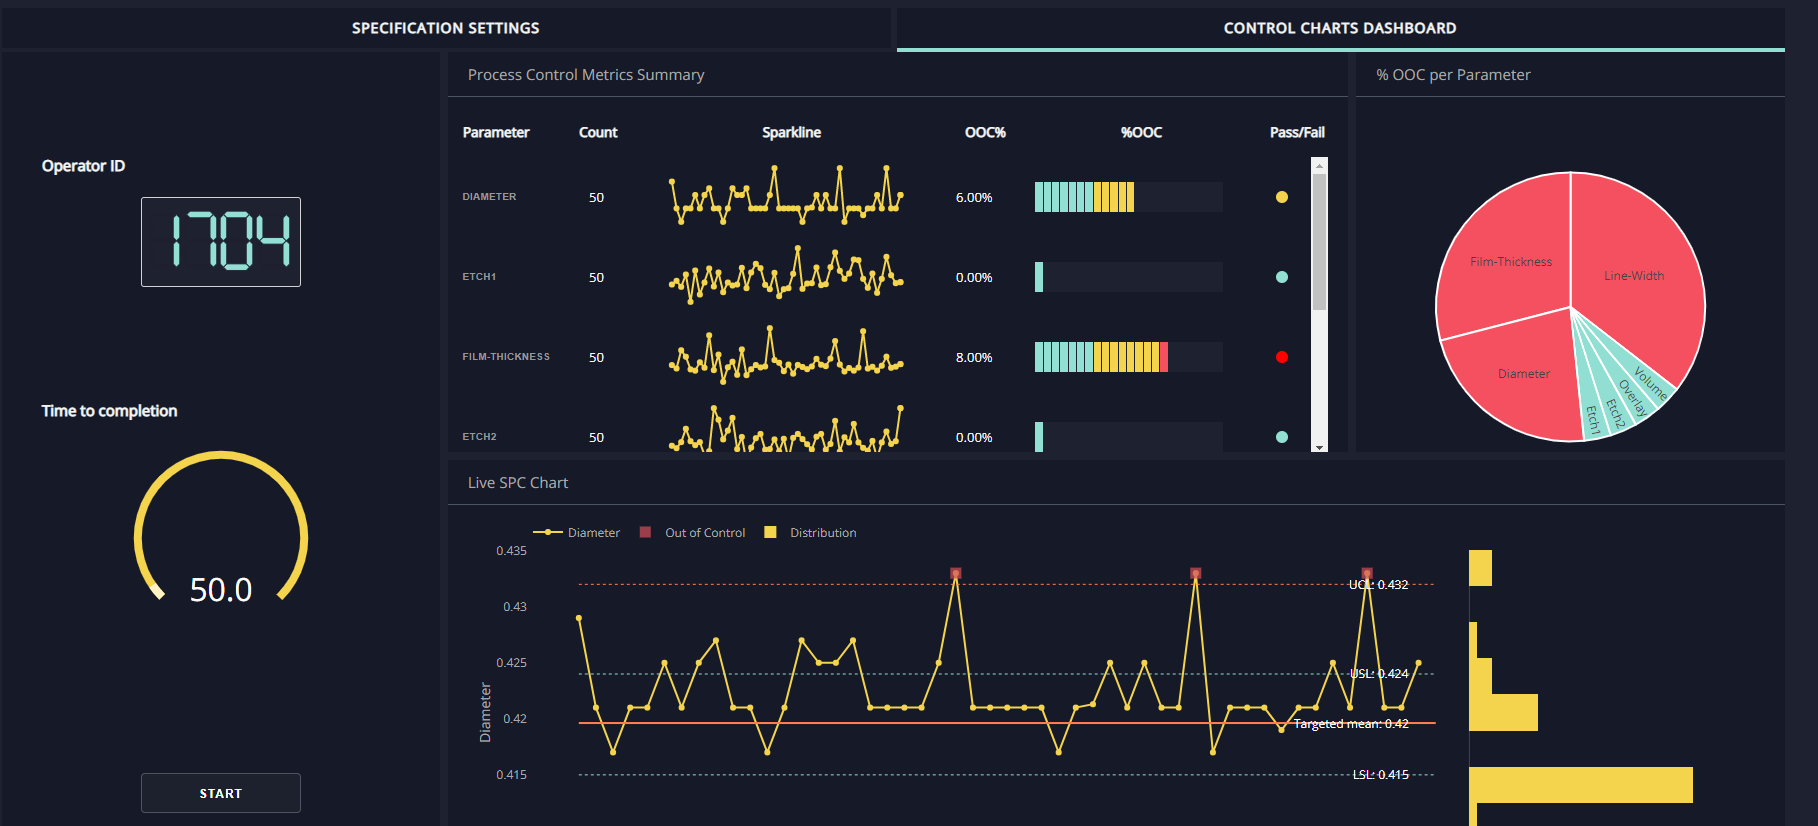The width and height of the screenshot is (1818, 826).
Task: Click the Etch2 green pass/fail indicator
Action: [x=1282, y=437]
